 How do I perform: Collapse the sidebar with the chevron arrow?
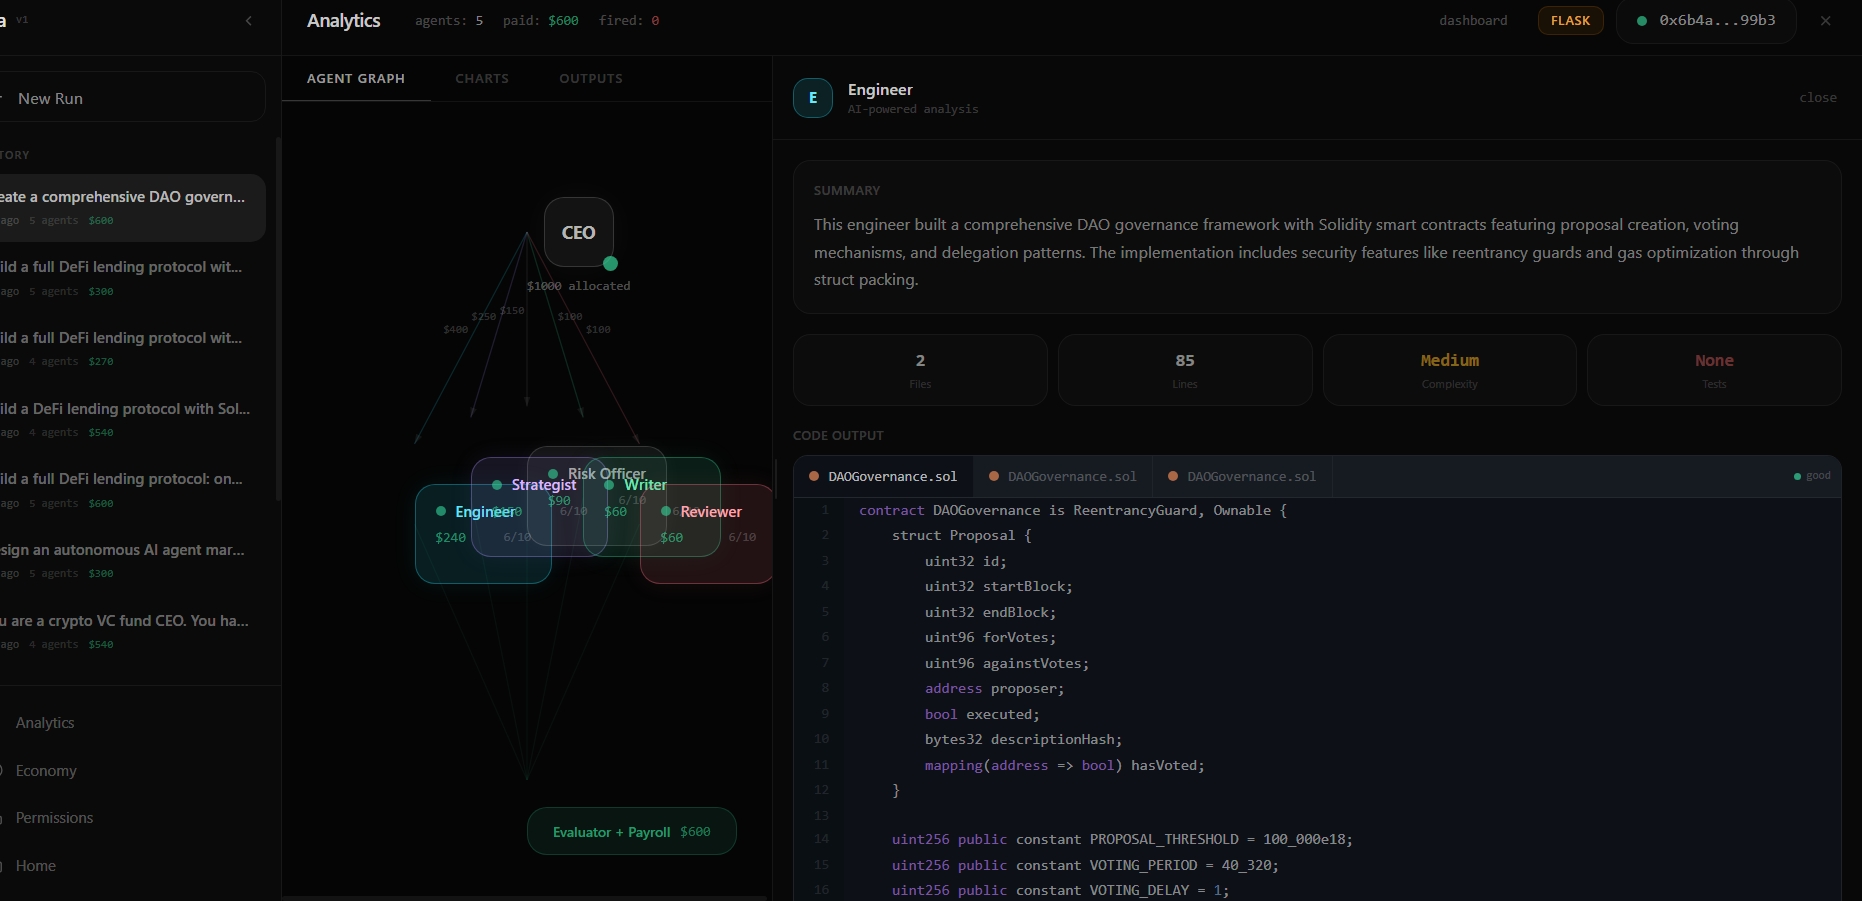pos(249,21)
